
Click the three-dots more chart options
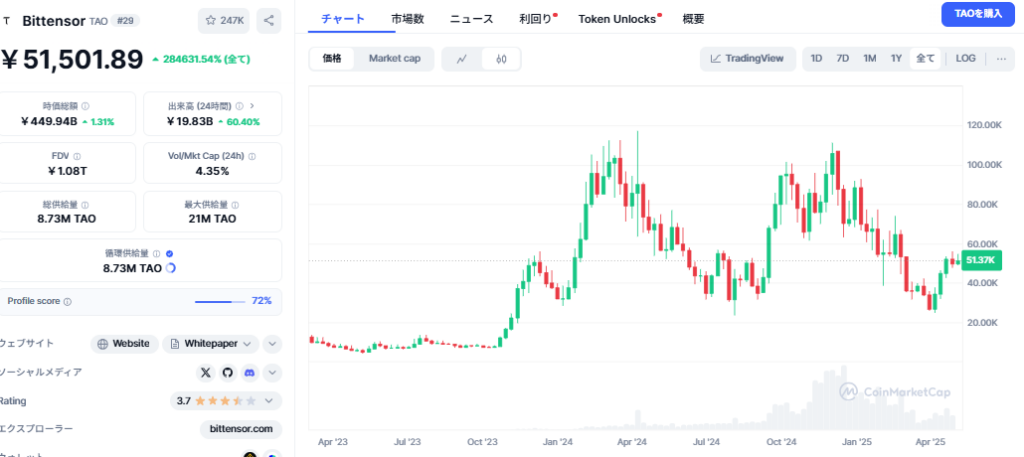click(1000, 59)
